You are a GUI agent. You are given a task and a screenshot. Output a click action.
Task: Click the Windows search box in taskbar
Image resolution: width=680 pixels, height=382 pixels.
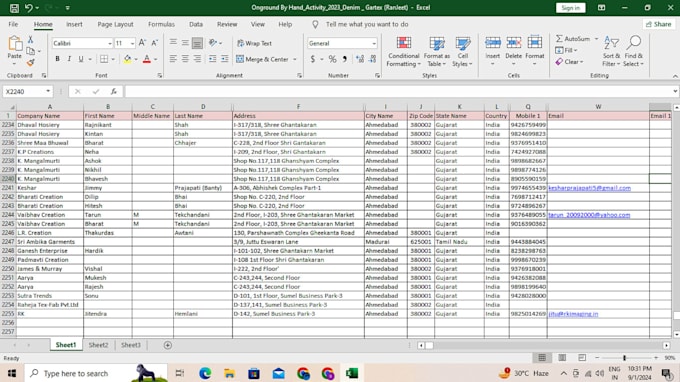96,373
